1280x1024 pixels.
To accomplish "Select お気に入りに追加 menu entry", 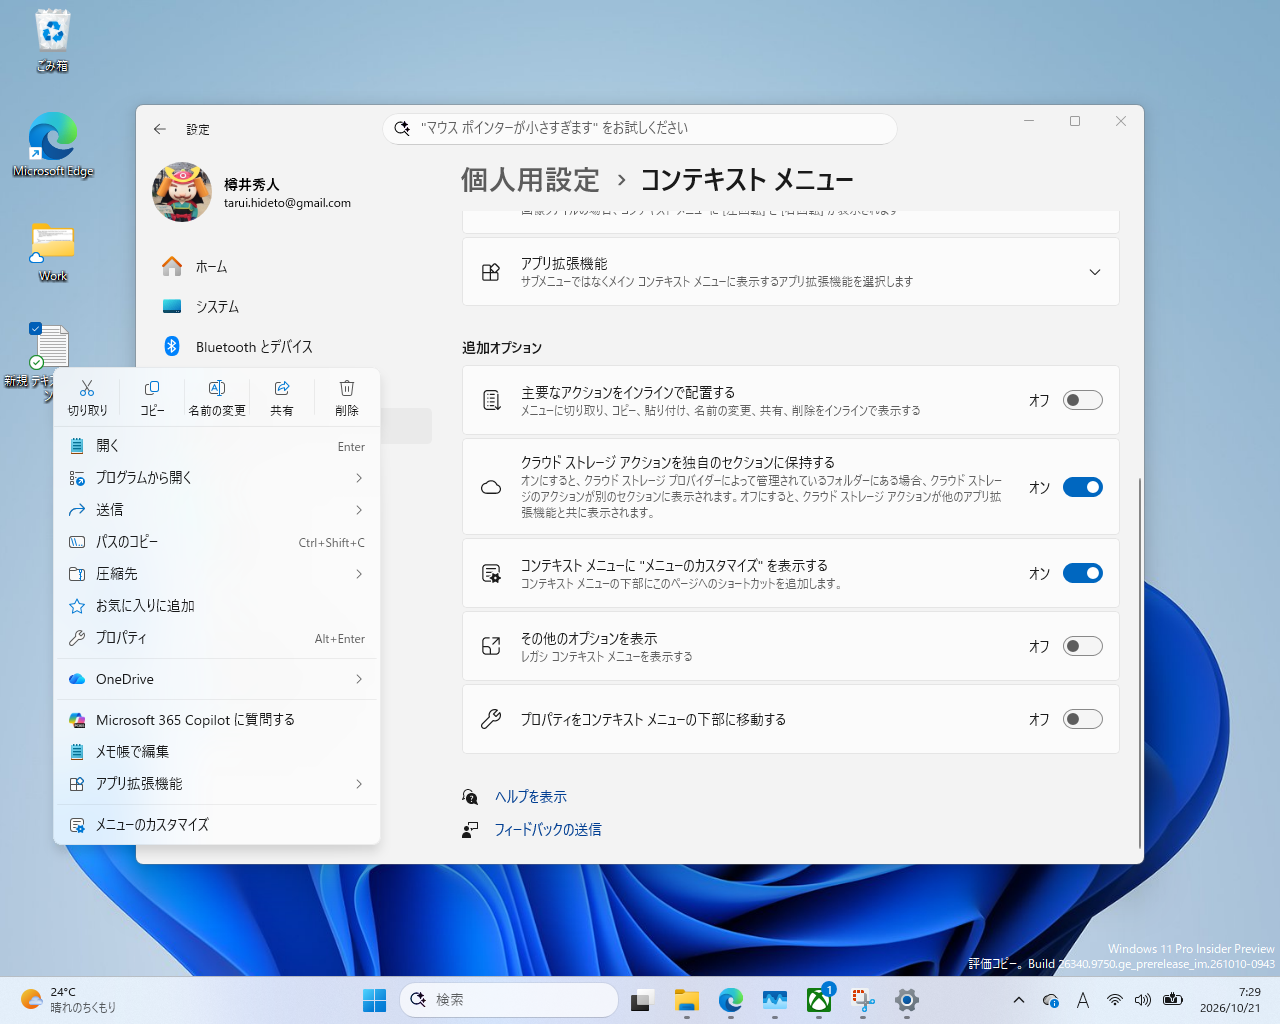I will [x=217, y=606].
